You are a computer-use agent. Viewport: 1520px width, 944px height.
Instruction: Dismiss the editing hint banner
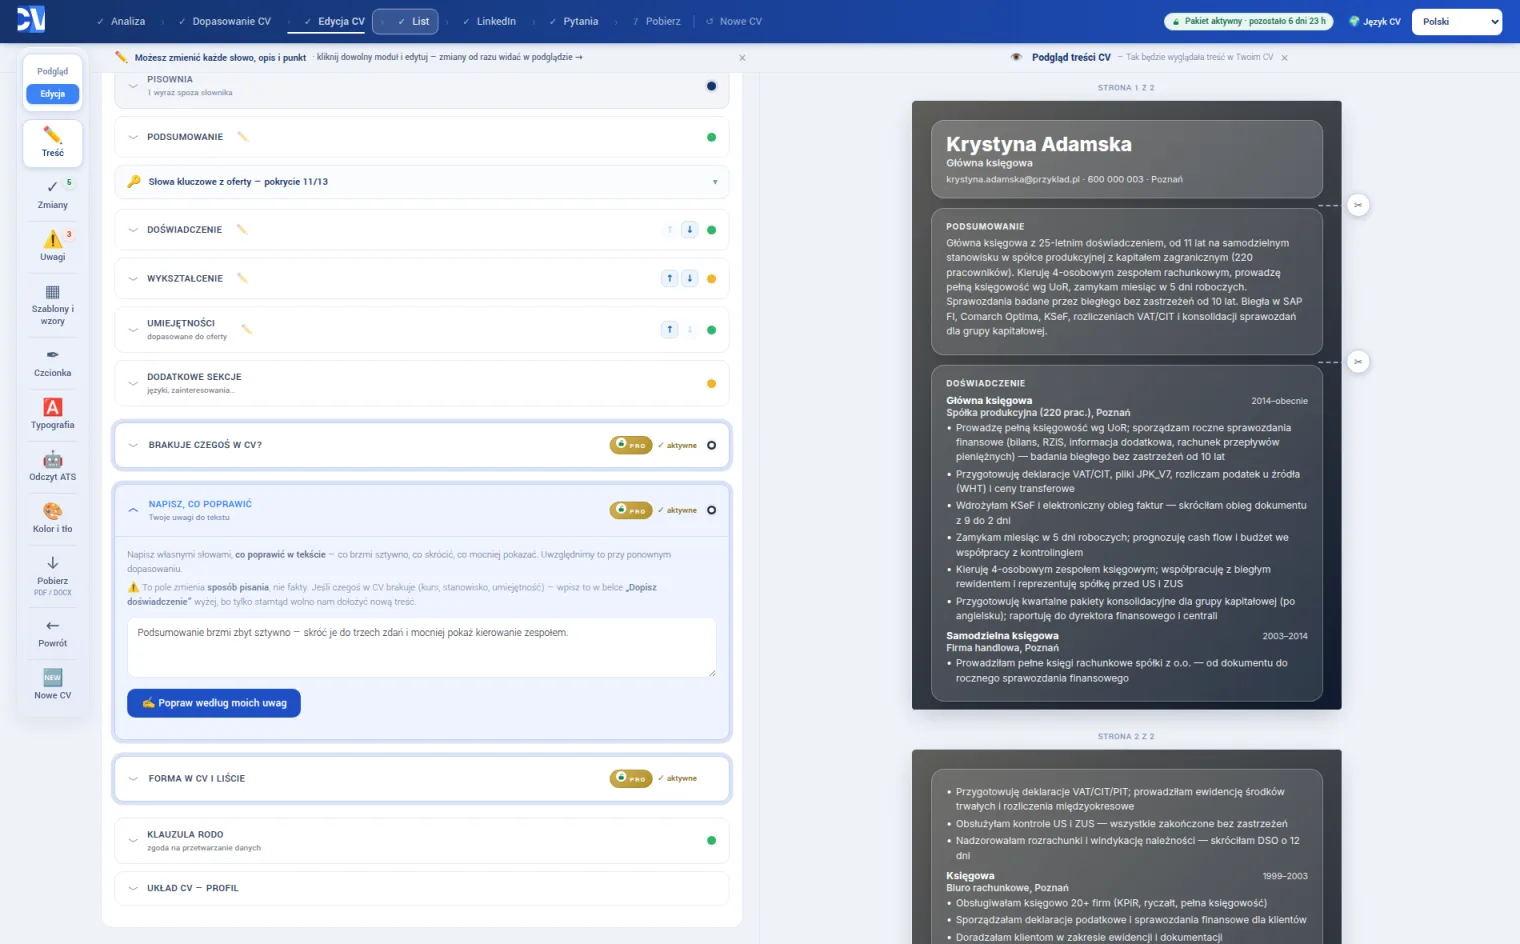pyautogui.click(x=742, y=58)
